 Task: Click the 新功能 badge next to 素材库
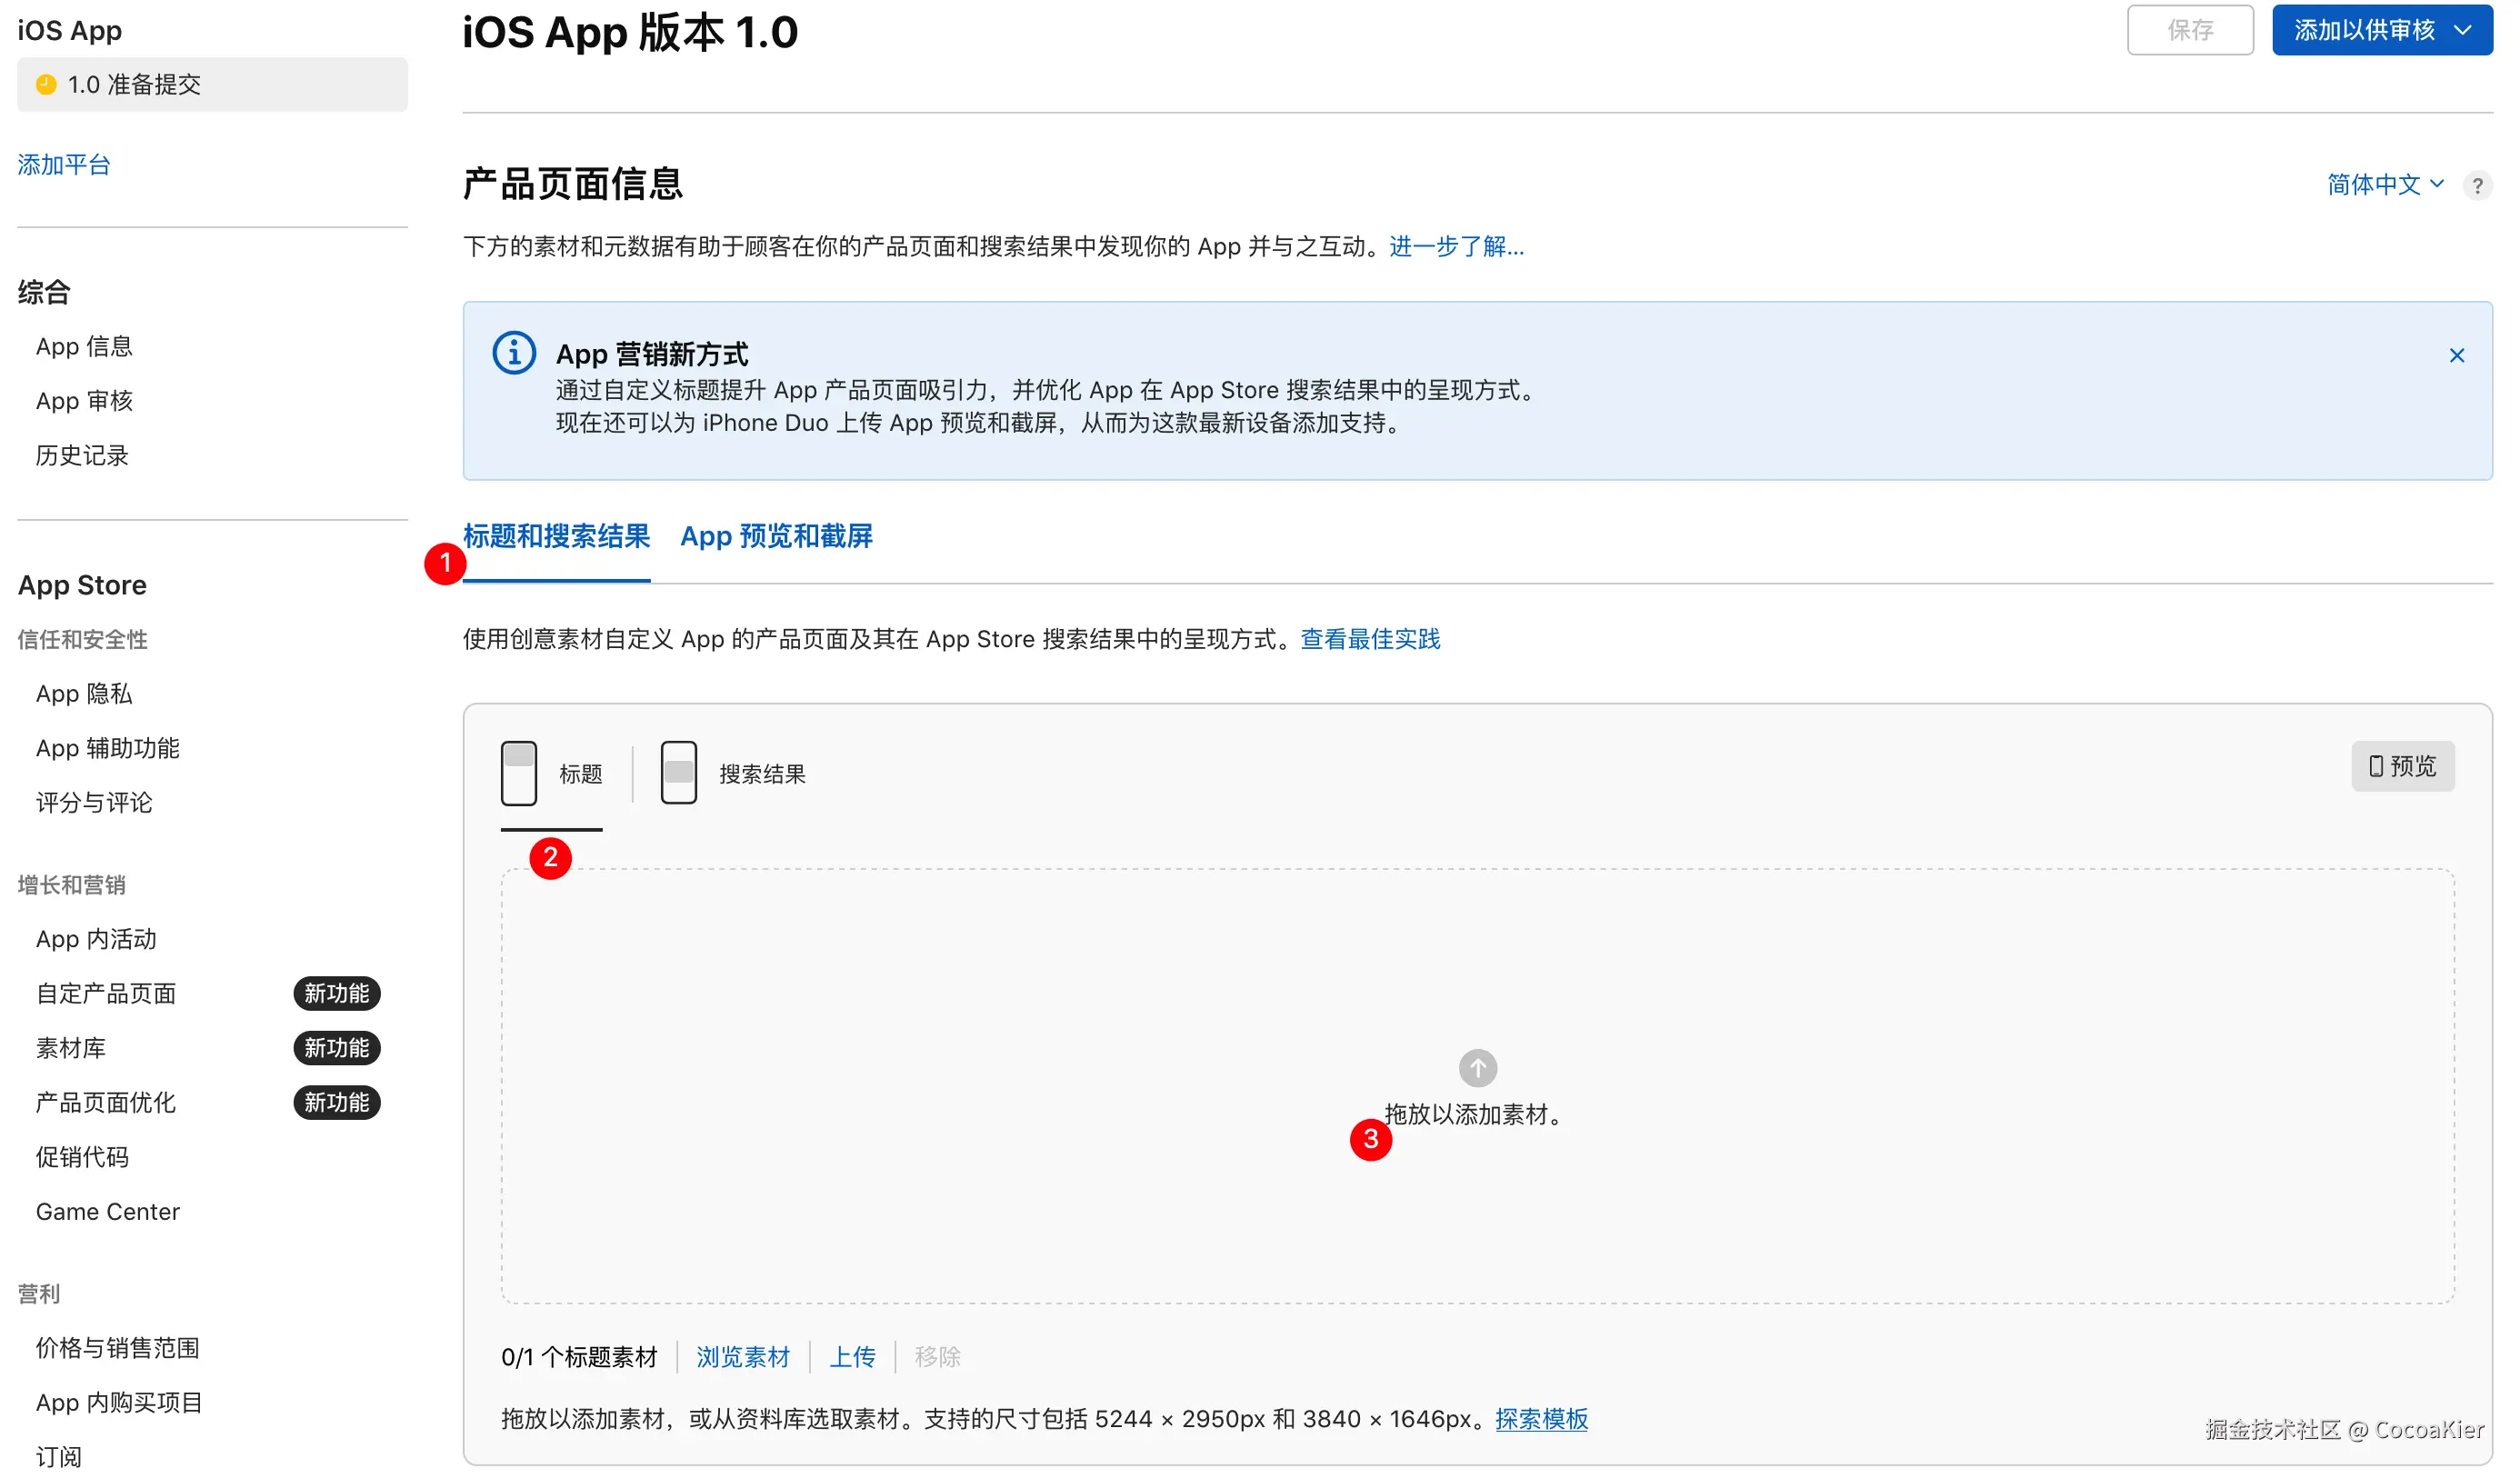pyautogui.click(x=336, y=1048)
